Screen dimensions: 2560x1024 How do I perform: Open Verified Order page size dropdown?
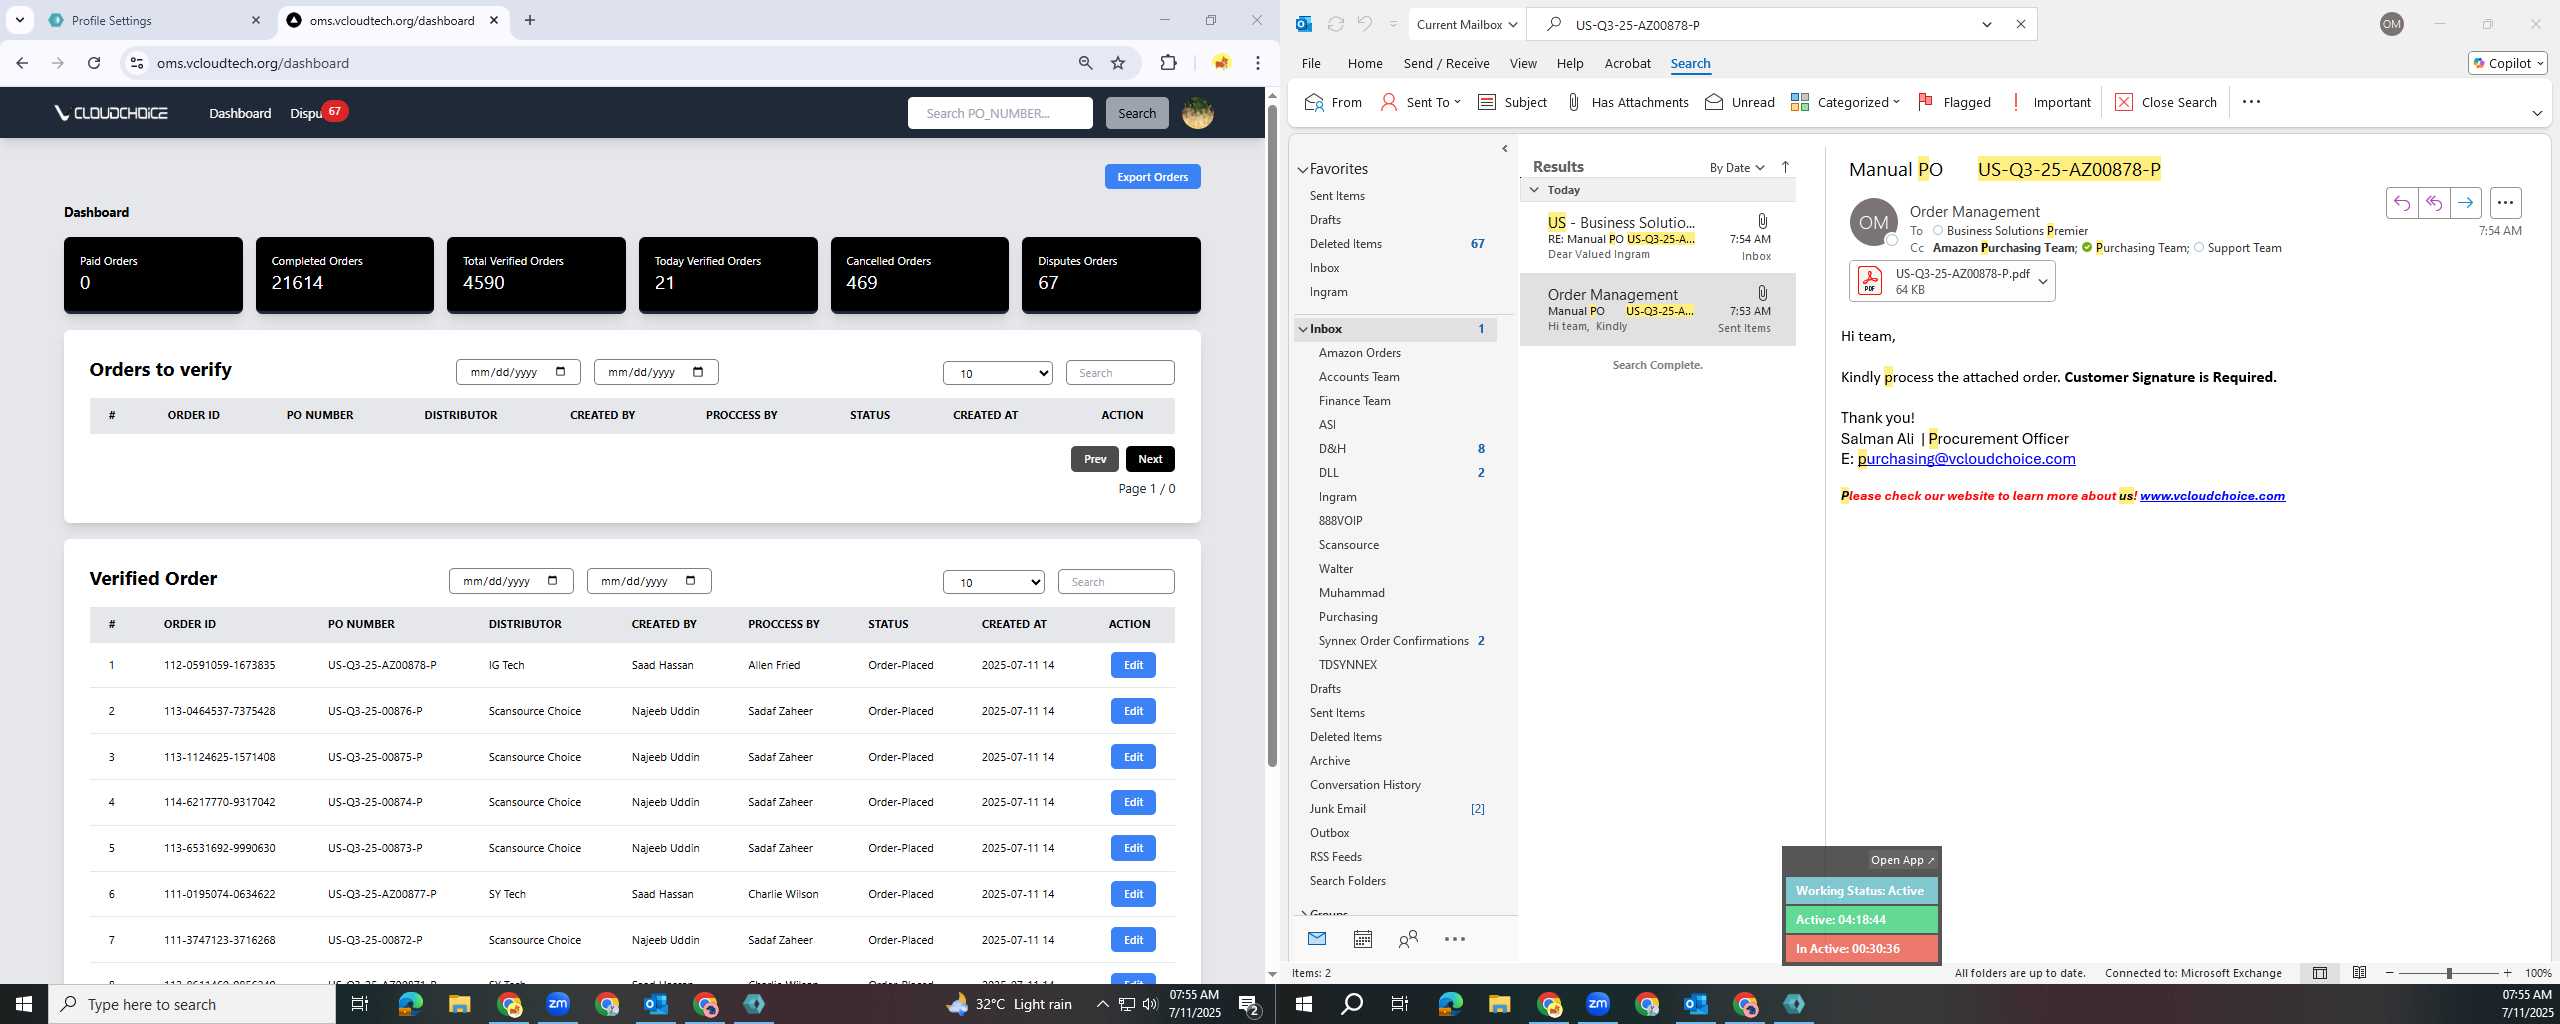pos(993,582)
